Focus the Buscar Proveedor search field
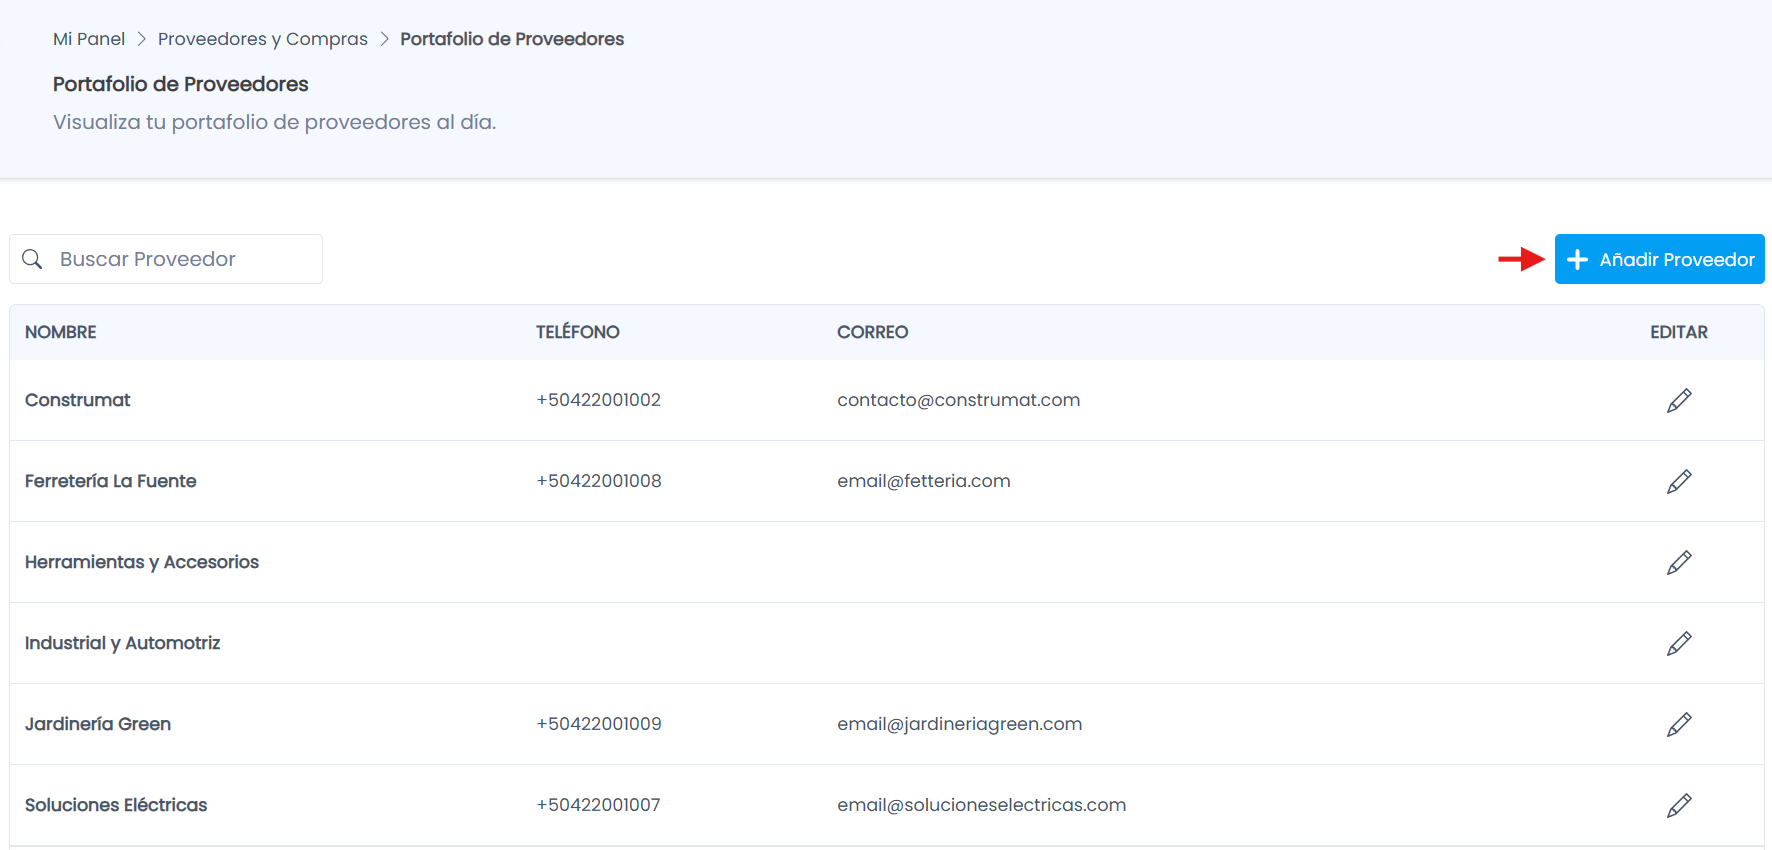The image size is (1772, 850). coord(166,259)
